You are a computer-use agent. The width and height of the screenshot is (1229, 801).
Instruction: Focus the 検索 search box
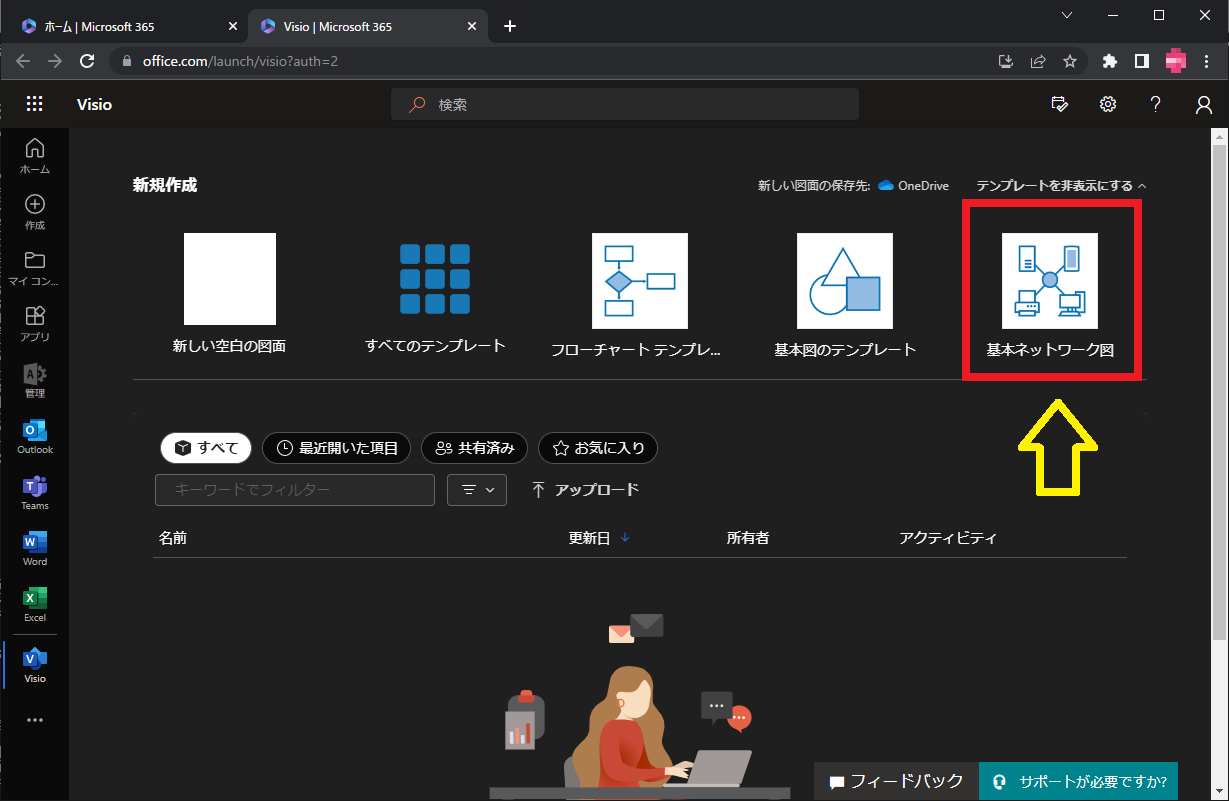coord(625,104)
